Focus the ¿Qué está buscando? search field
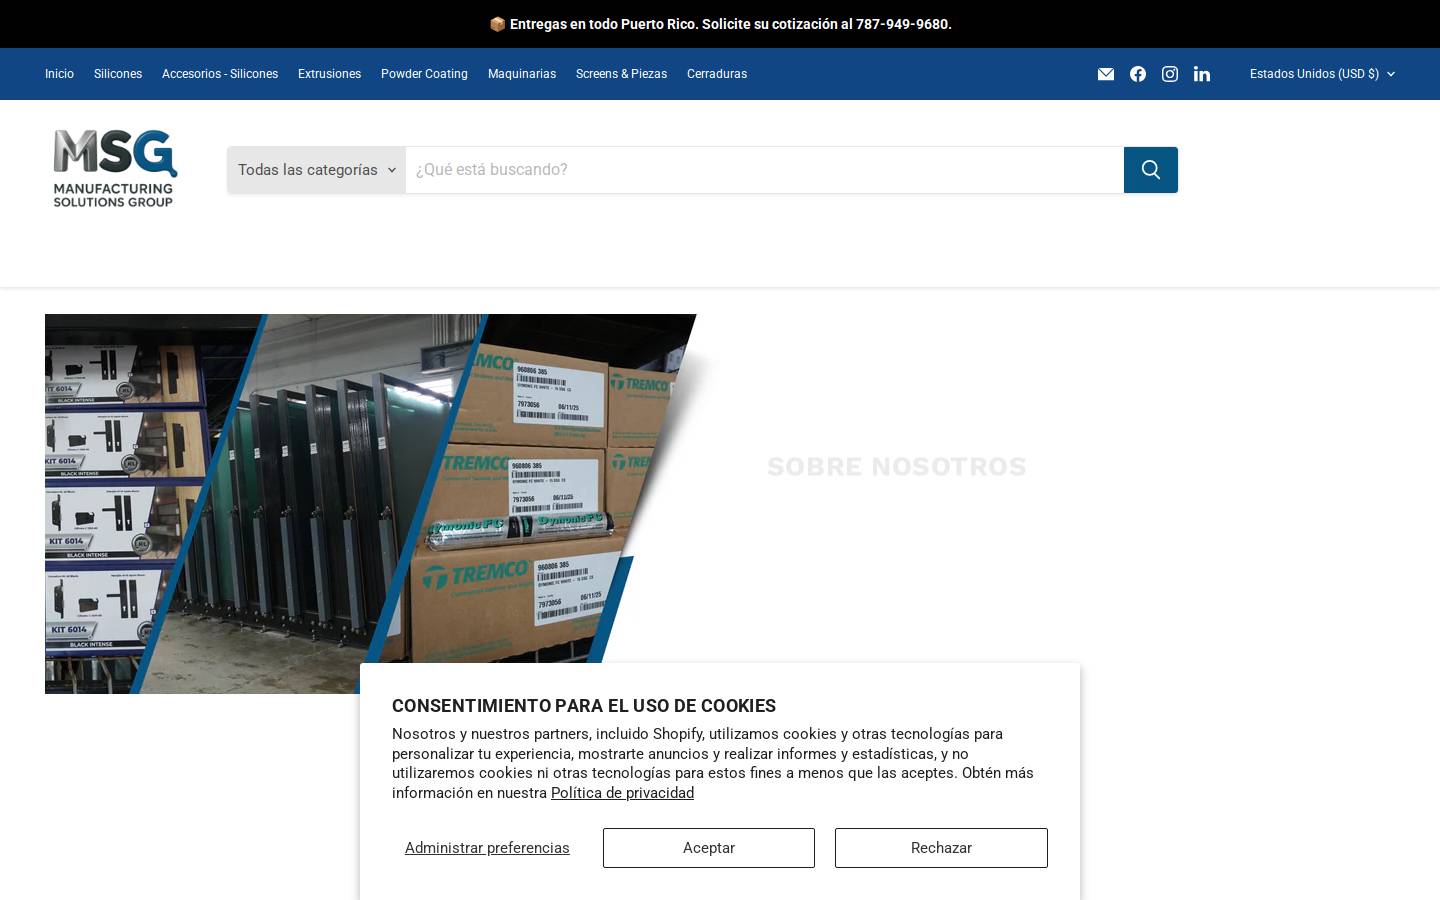The image size is (1440, 900). coord(765,170)
